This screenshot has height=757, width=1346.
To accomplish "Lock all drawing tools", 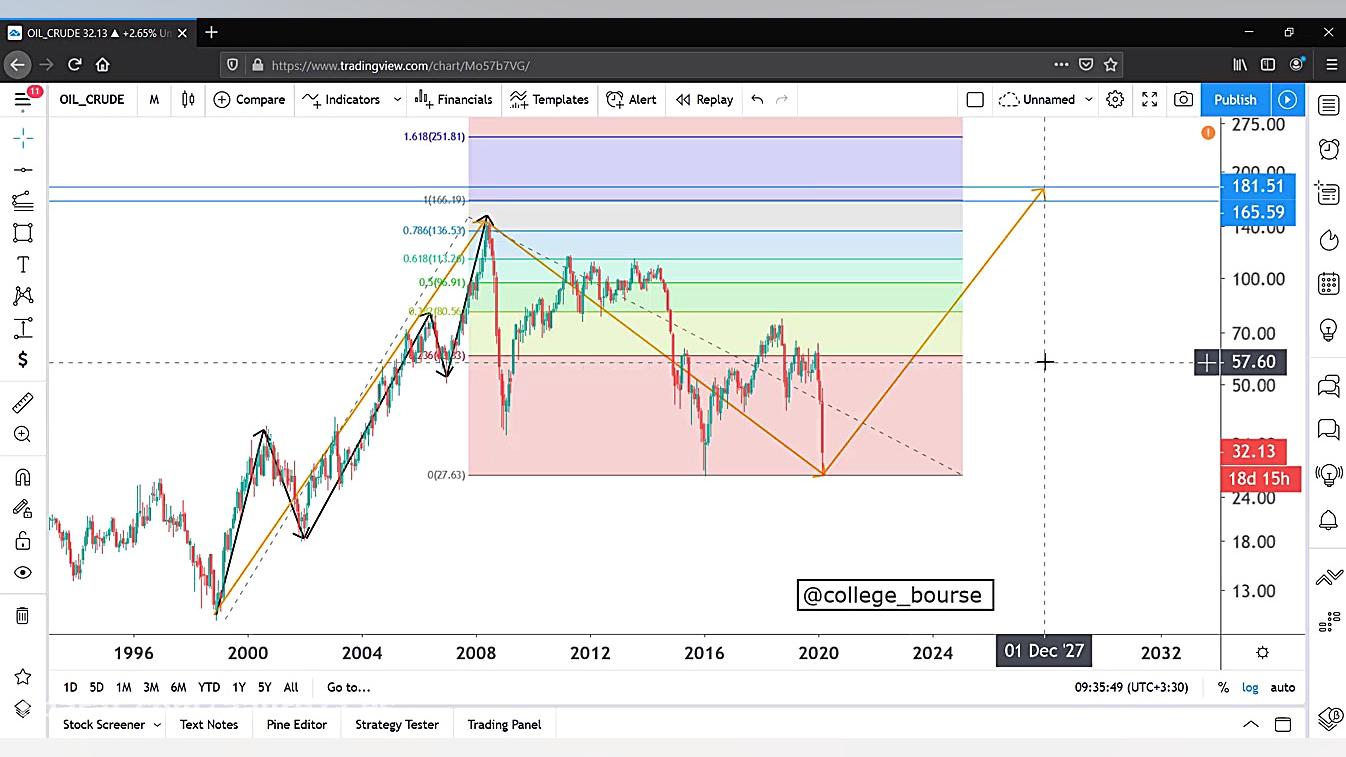I will coord(23,541).
